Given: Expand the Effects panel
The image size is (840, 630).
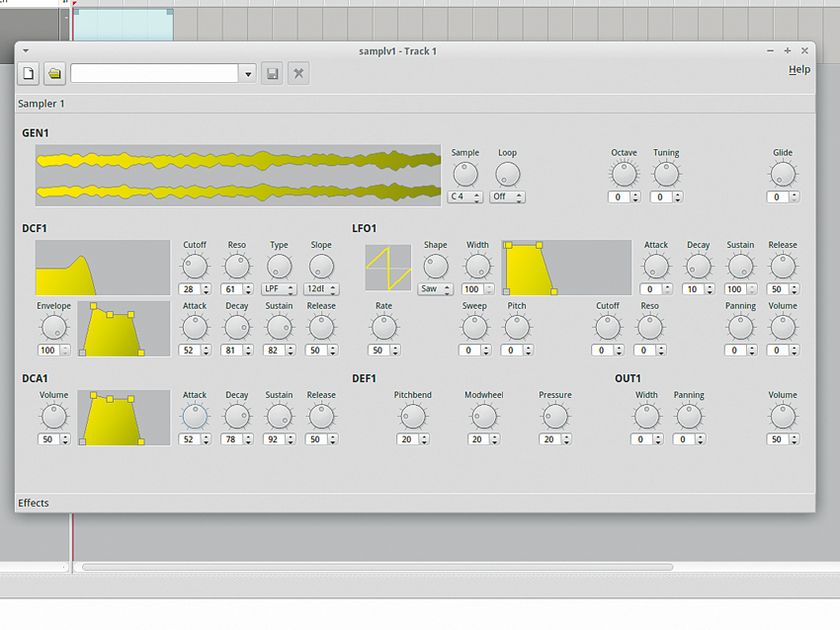Looking at the screenshot, I should (x=33, y=503).
